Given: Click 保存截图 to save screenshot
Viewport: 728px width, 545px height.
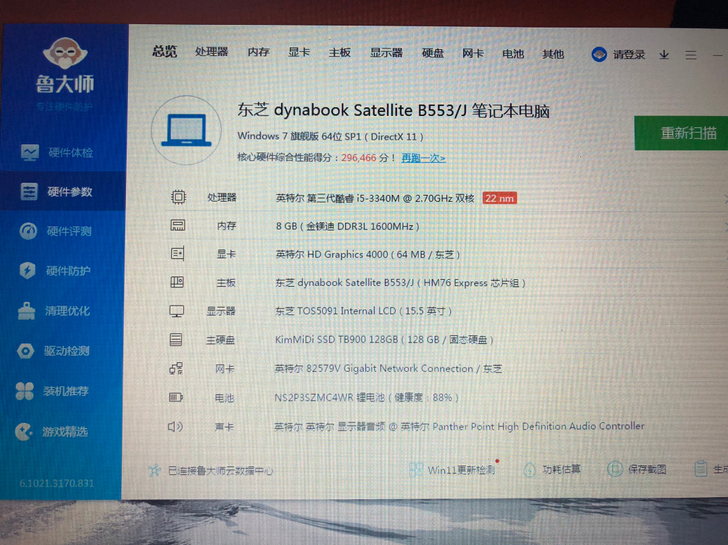Looking at the screenshot, I should coord(637,469).
